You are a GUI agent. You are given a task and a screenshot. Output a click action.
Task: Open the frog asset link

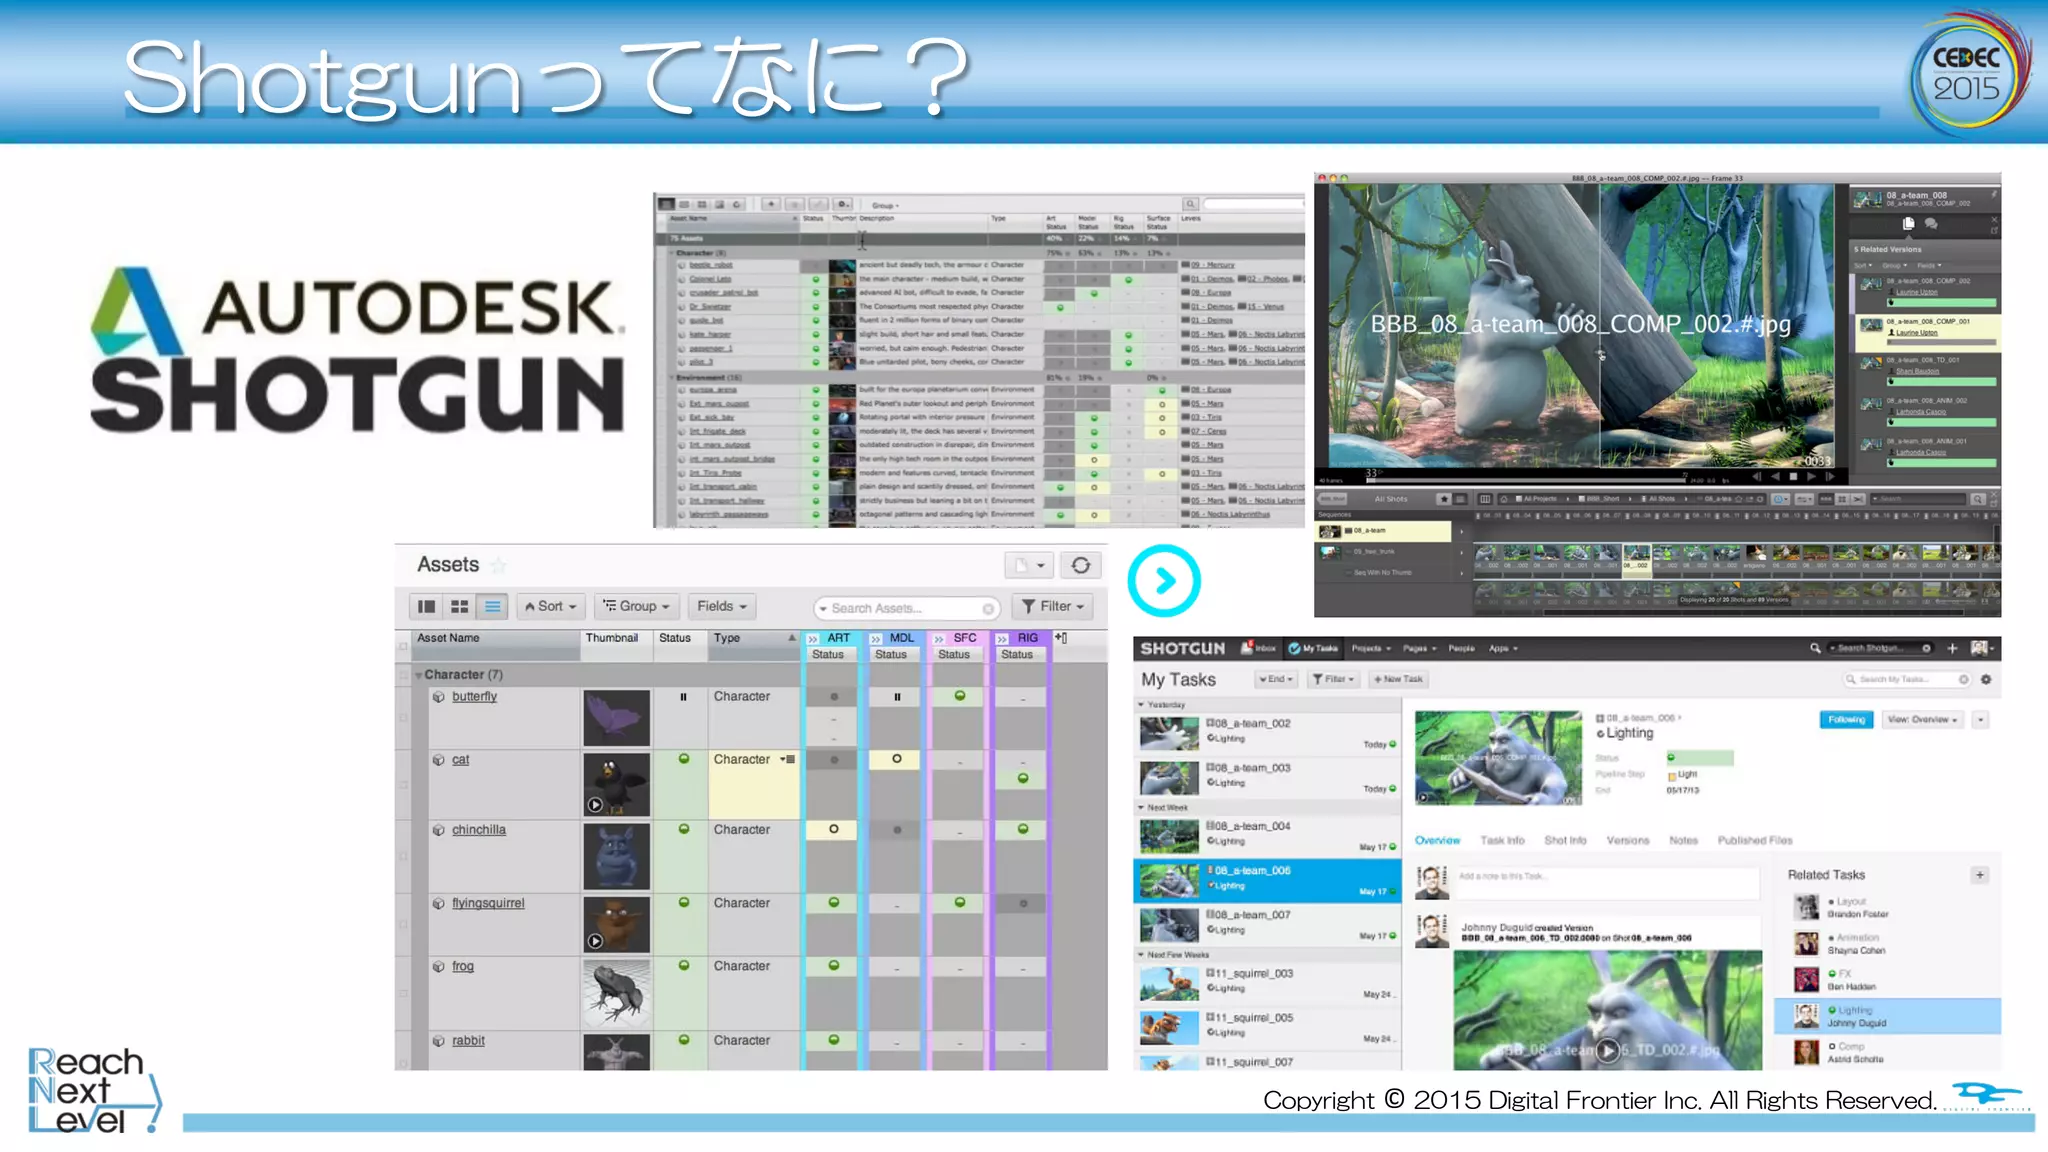pyautogui.click(x=462, y=966)
